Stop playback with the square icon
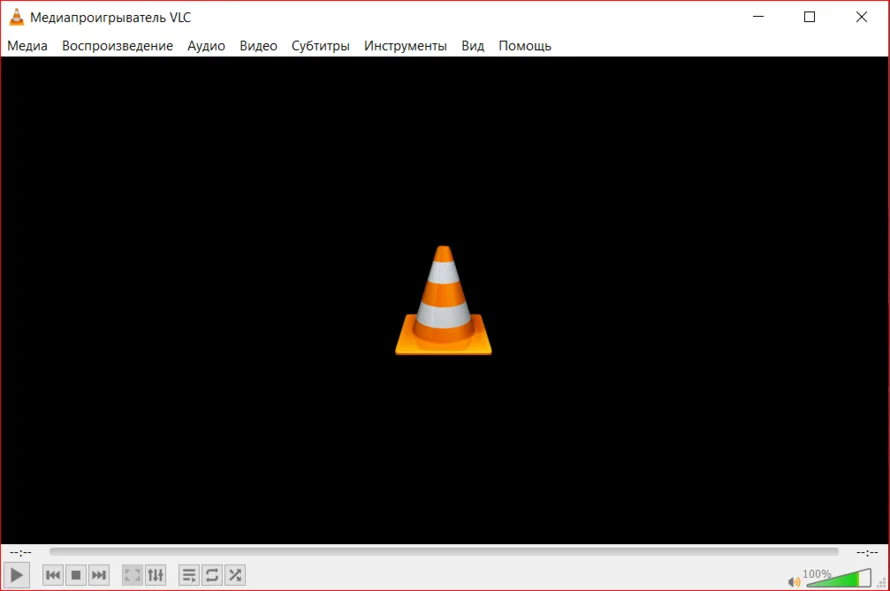The image size is (890, 591). pyautogui.click(x=76, y=575)
